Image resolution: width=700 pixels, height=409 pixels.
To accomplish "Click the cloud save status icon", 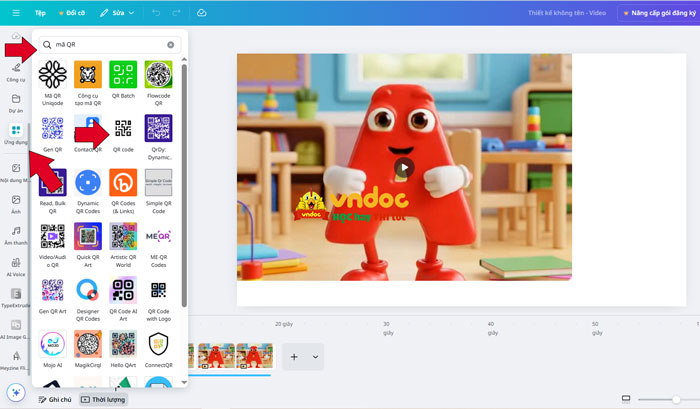I will (202, 13).
